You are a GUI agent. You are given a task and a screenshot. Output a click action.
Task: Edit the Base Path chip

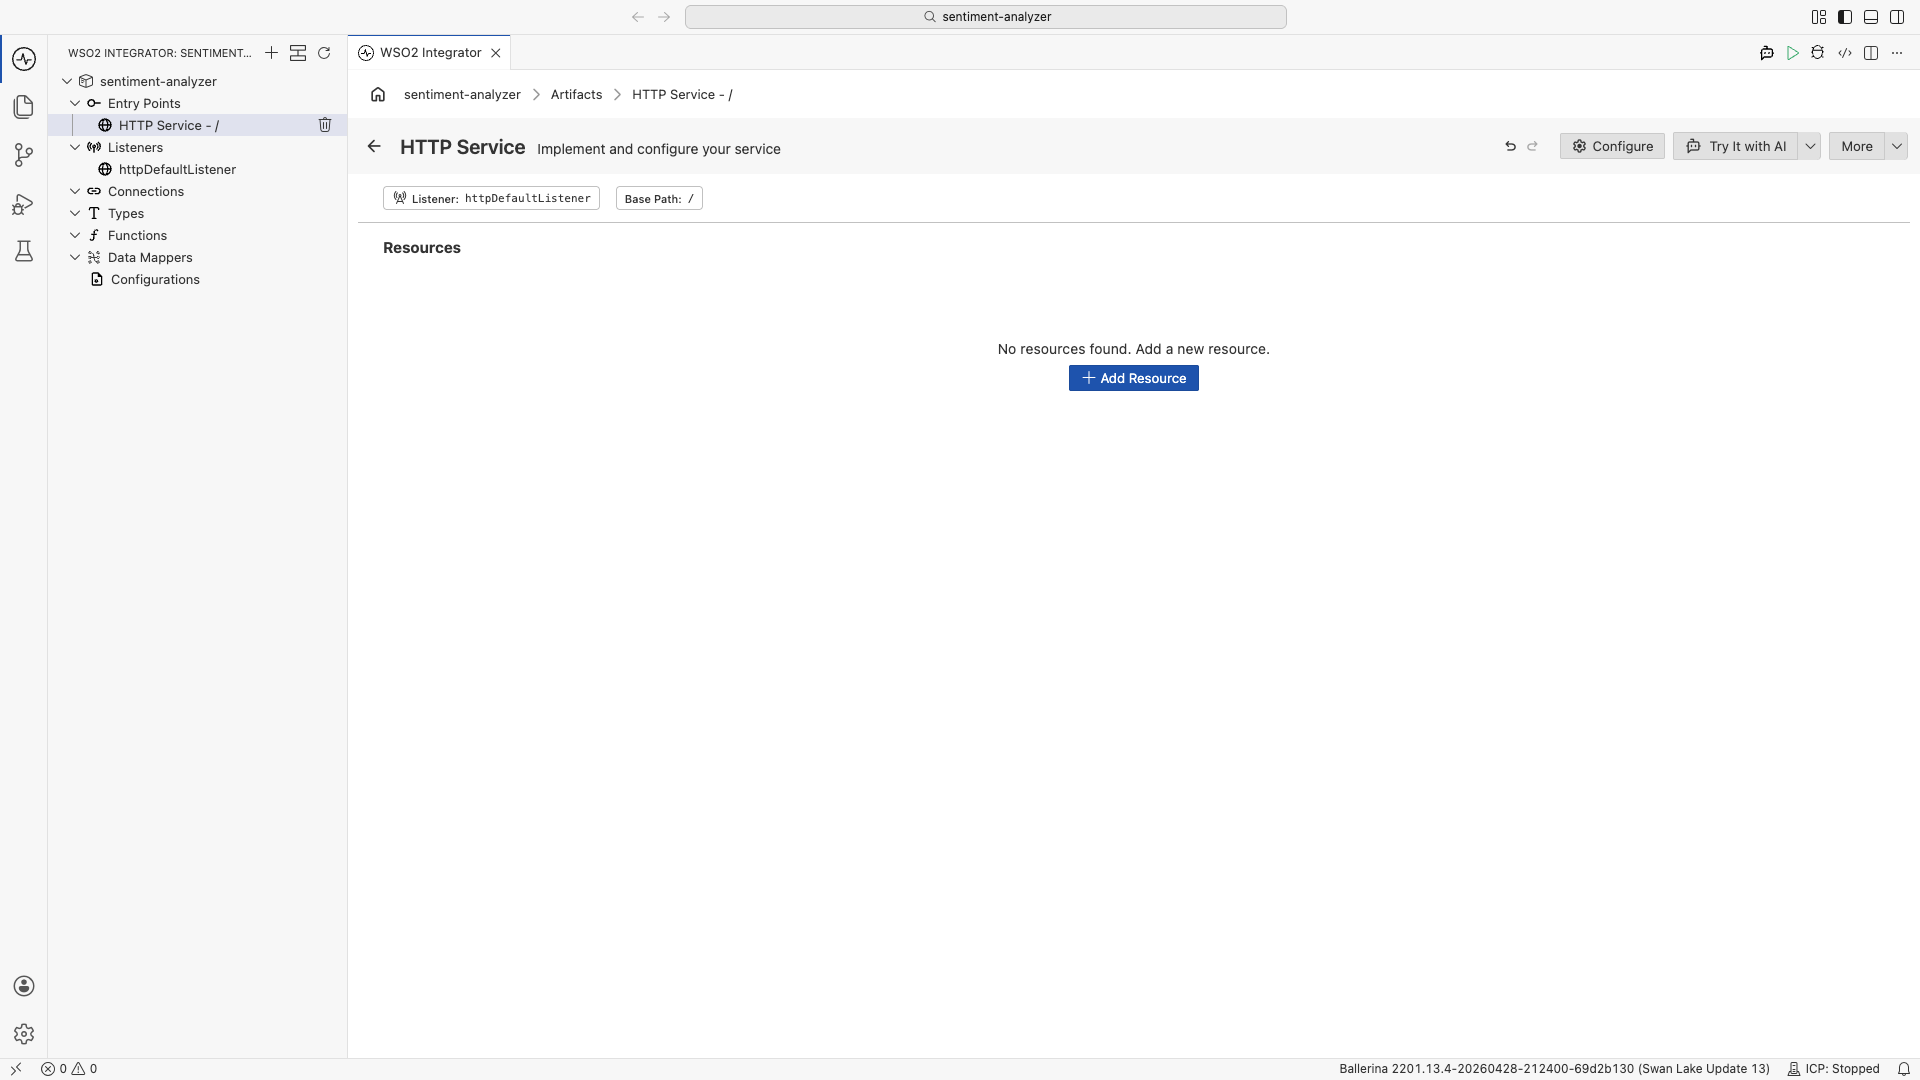(x=659, y=198)
